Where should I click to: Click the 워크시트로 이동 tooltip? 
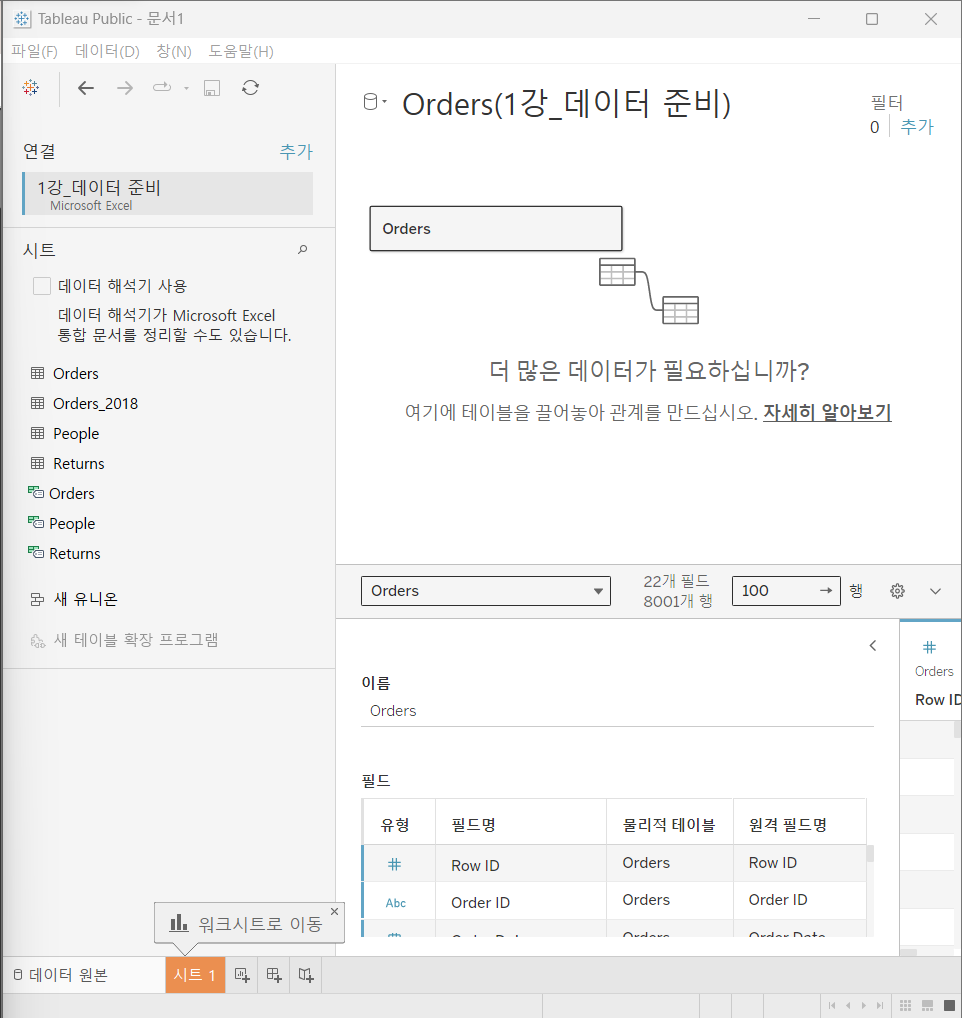coord(249,923)
